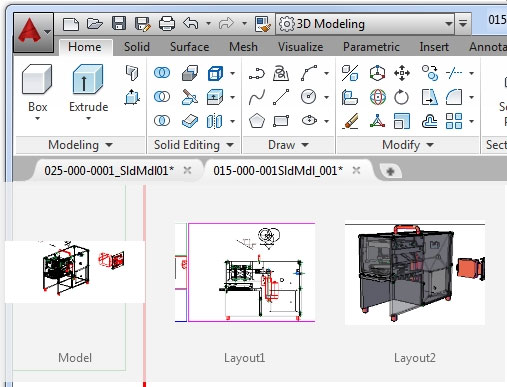Open the Parametric ribbon tab
This screenshot has width=507, height=387.
(x=371, y=47)
